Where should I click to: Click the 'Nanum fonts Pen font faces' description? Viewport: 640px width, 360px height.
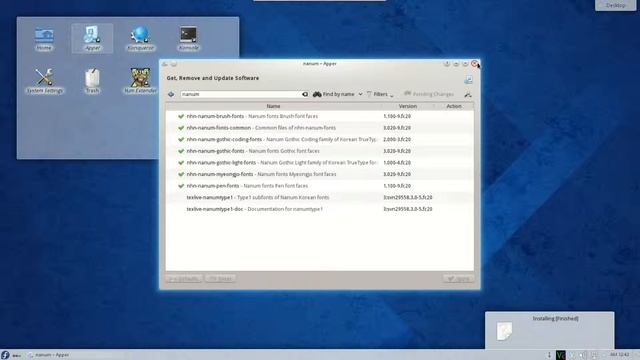coord(276,186)
